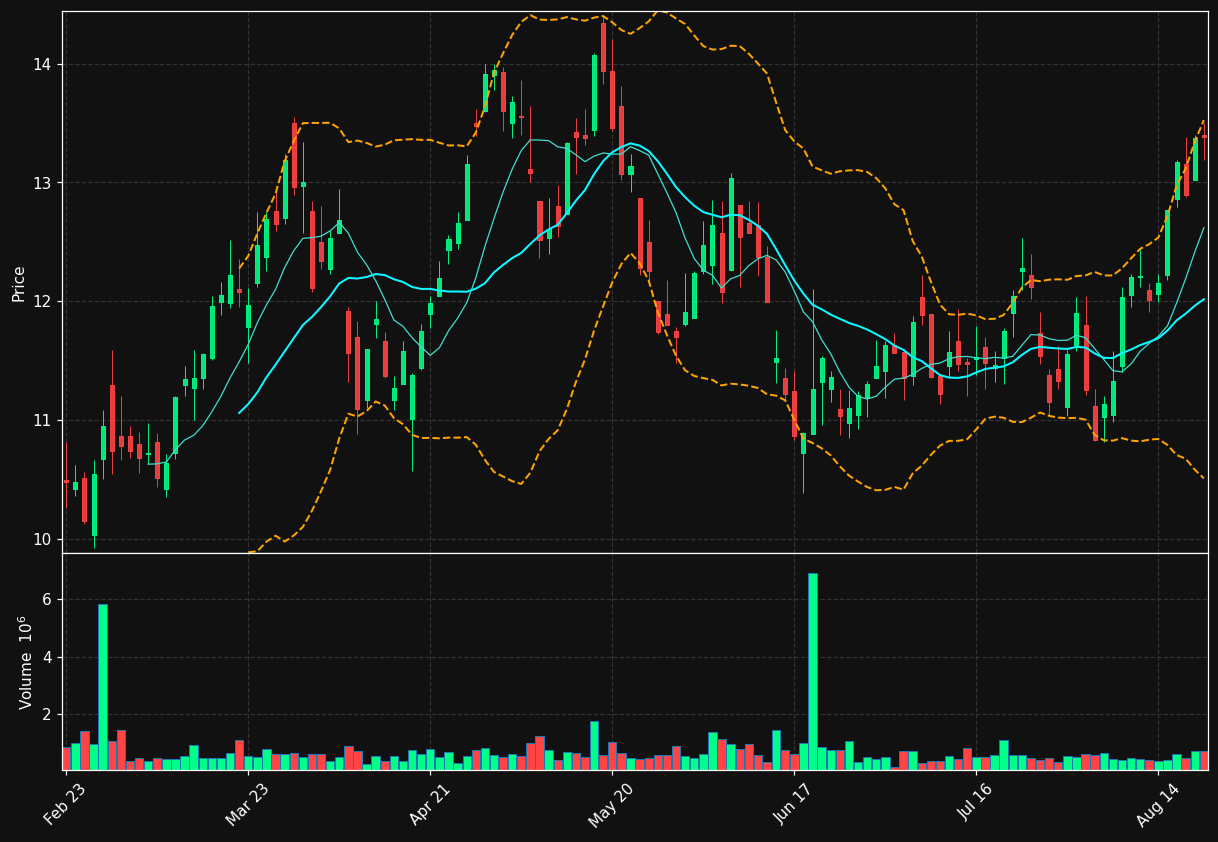Click the price axis value 10
Screen dimensions: 1218x842
pyautogui.click(x=44, y=539)
